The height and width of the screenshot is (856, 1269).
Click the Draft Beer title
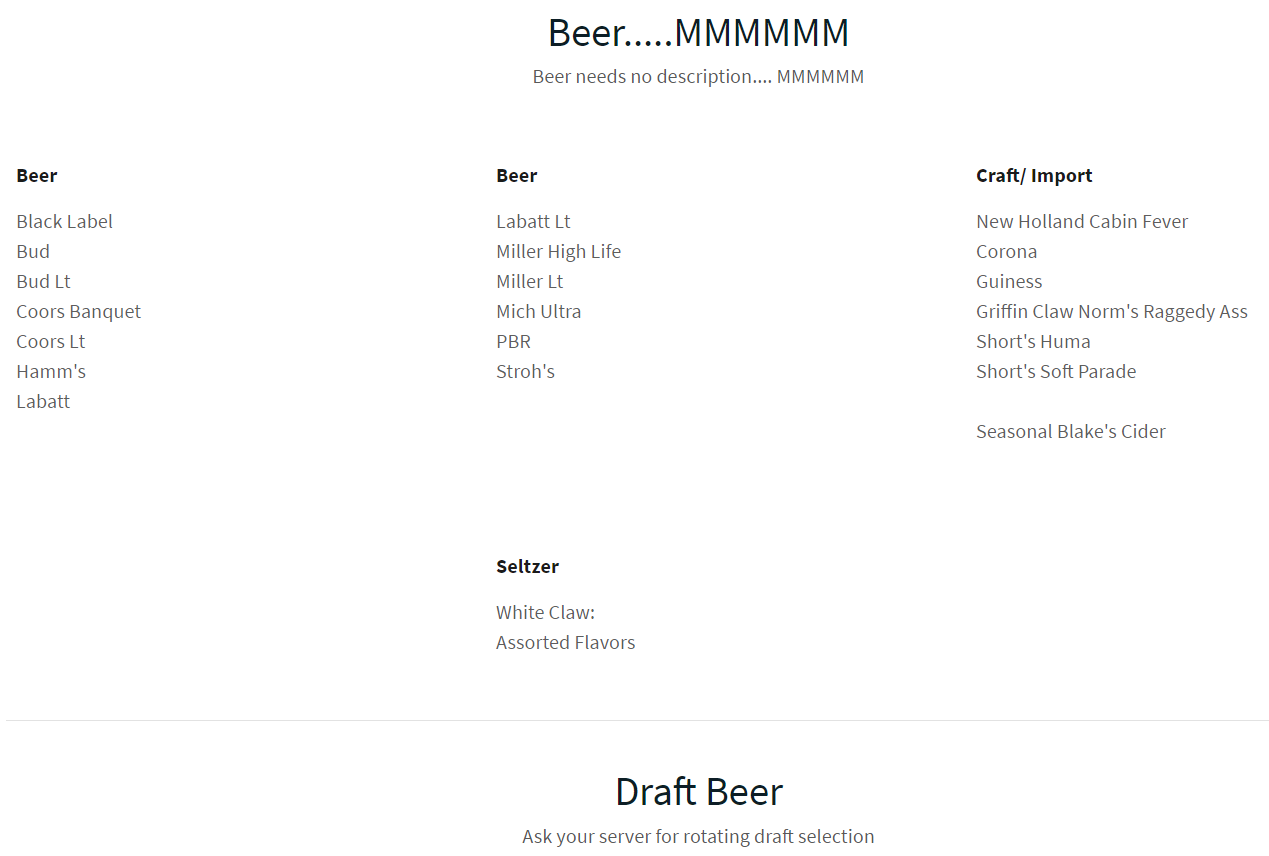[698, 792]
